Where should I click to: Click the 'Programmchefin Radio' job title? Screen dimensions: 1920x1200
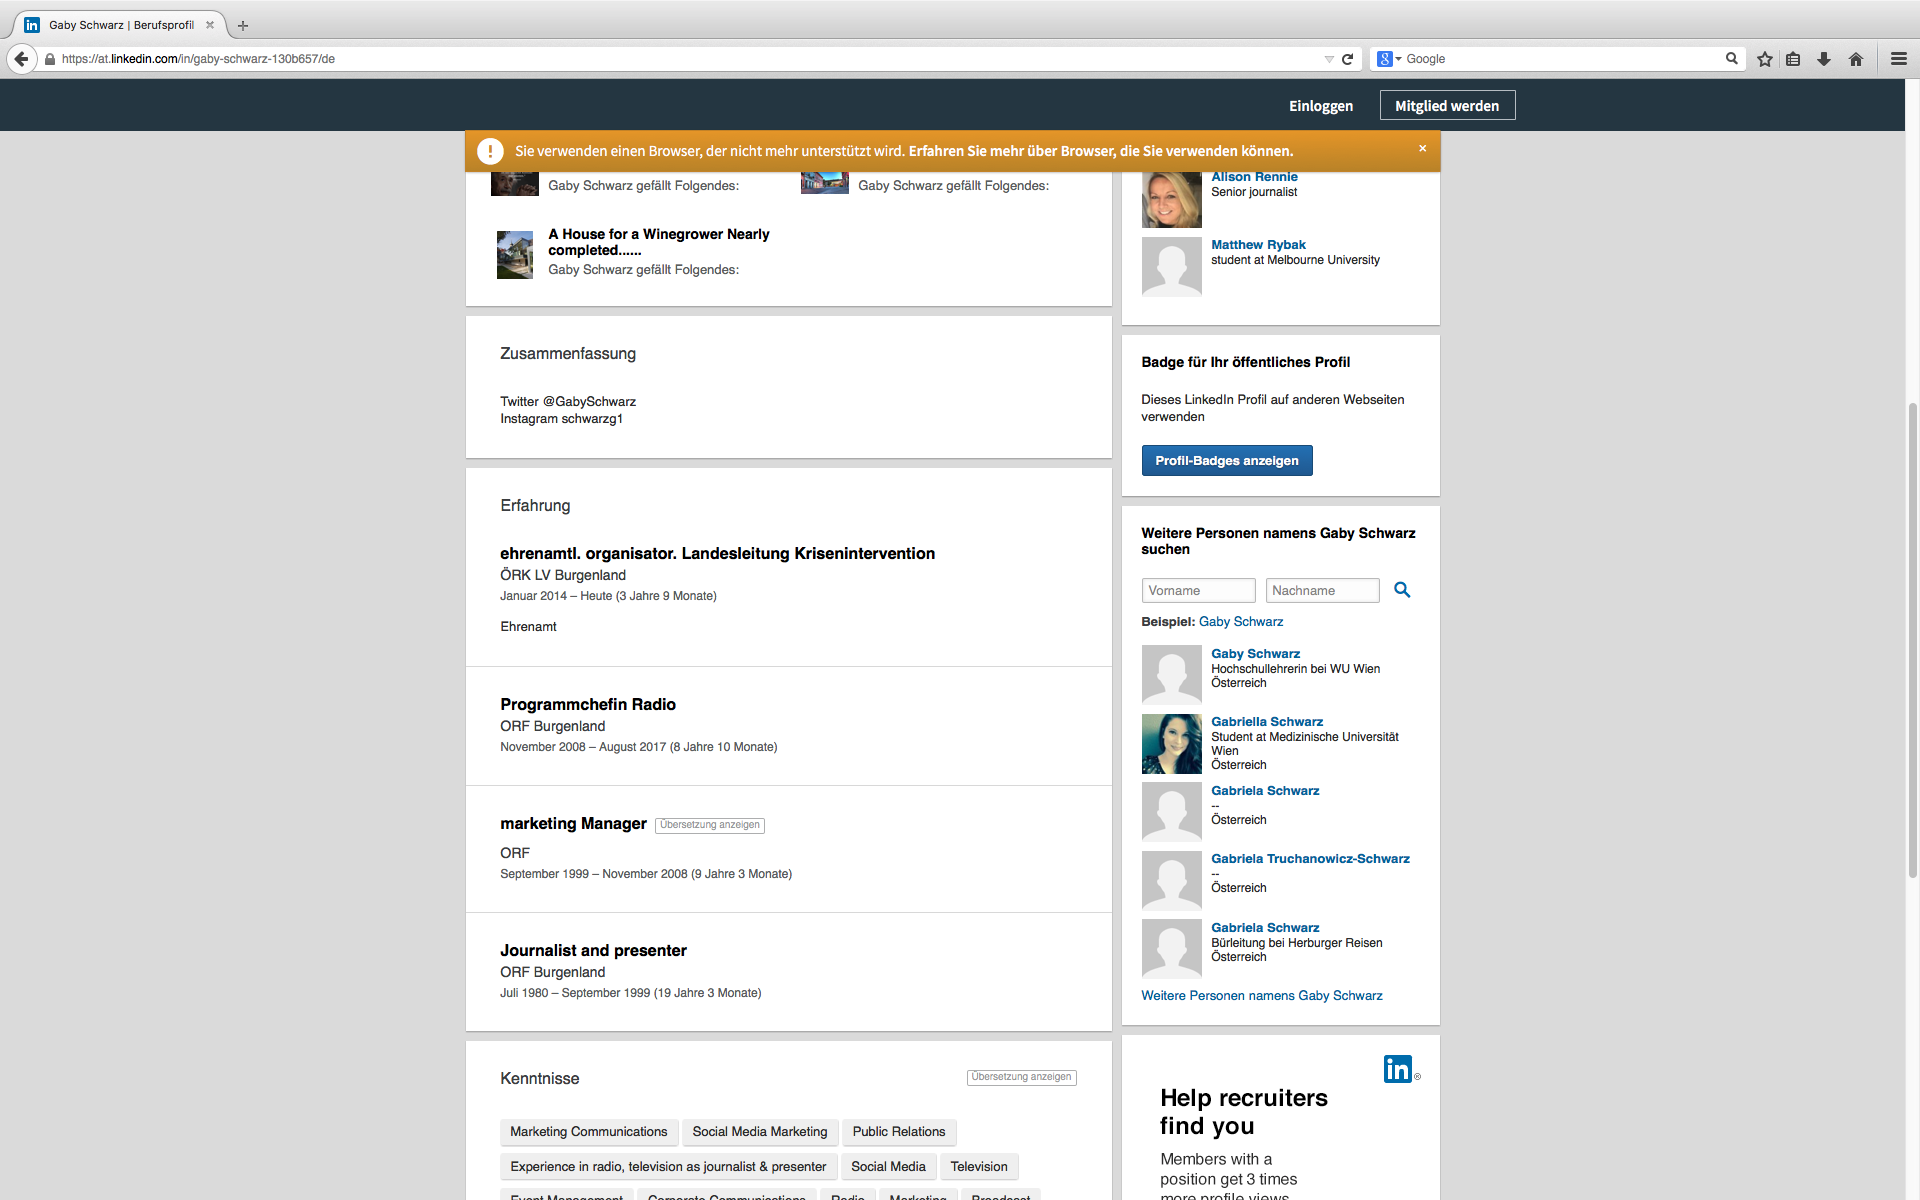click(x=588, y=705)
